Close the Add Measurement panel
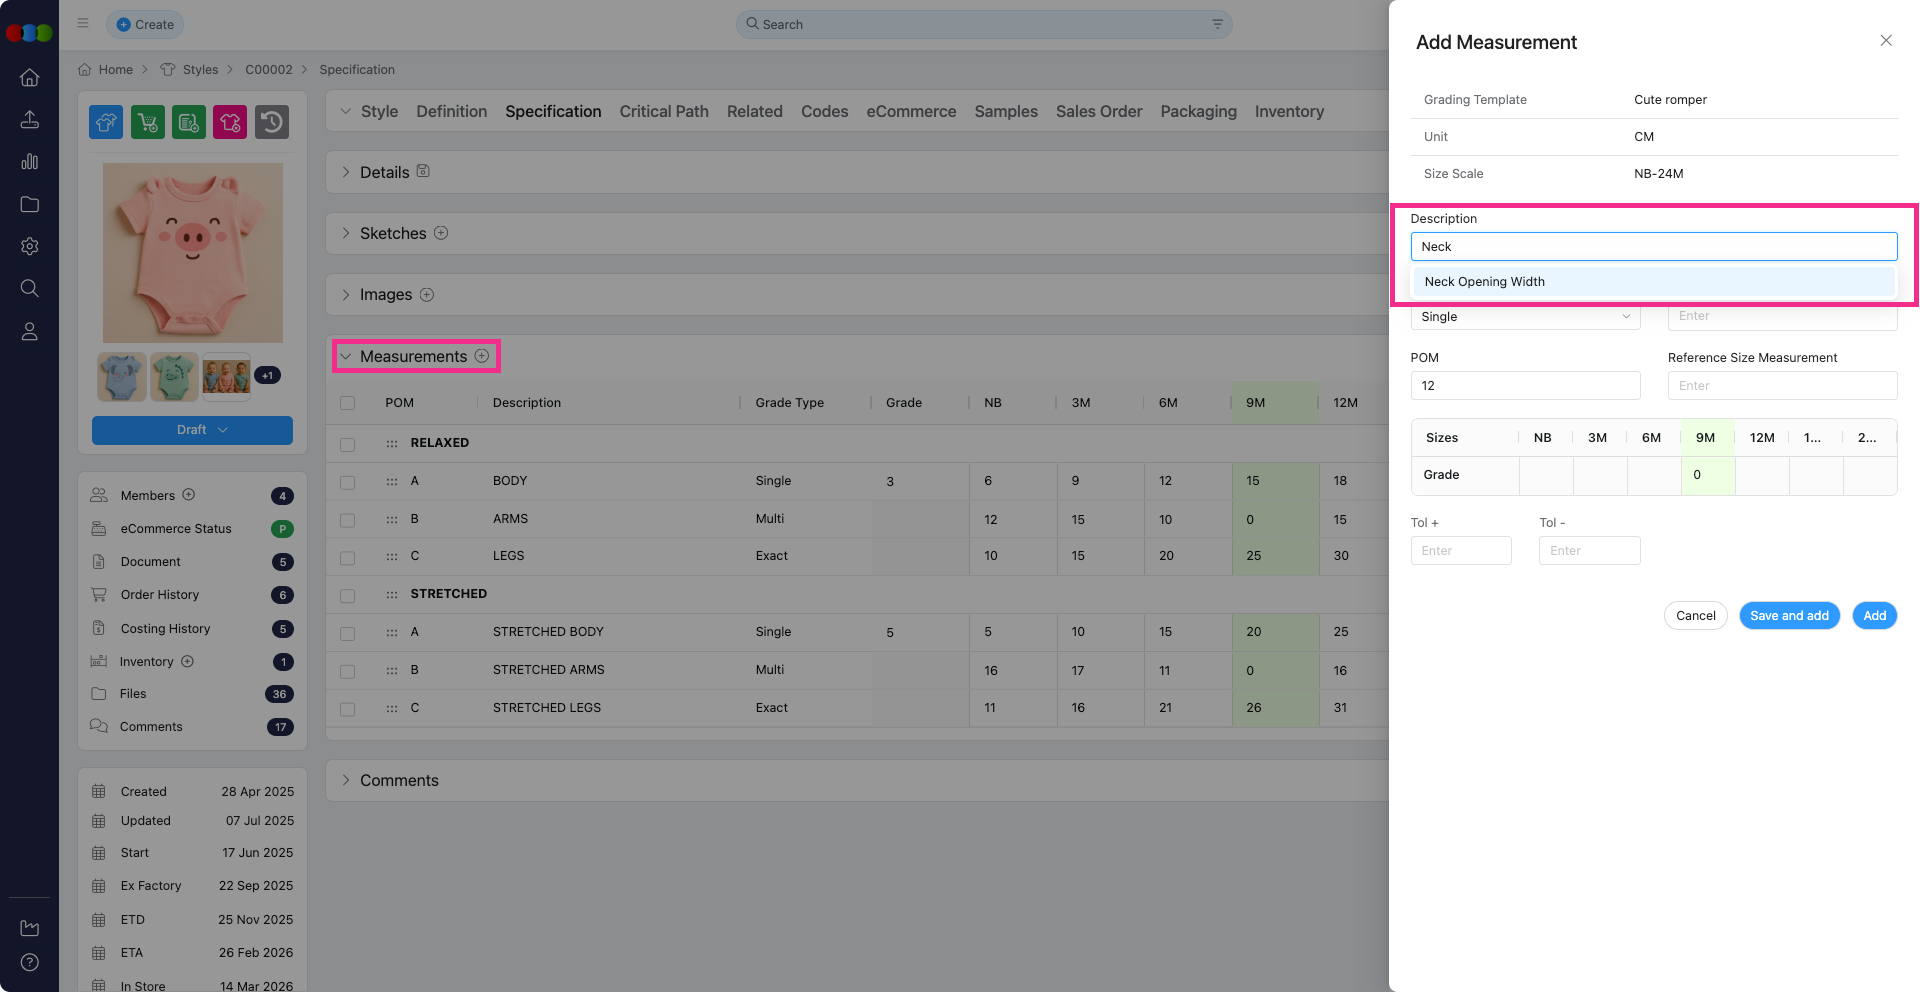Viewport: 1920px width, 992px height. (x=1885, y=41)
